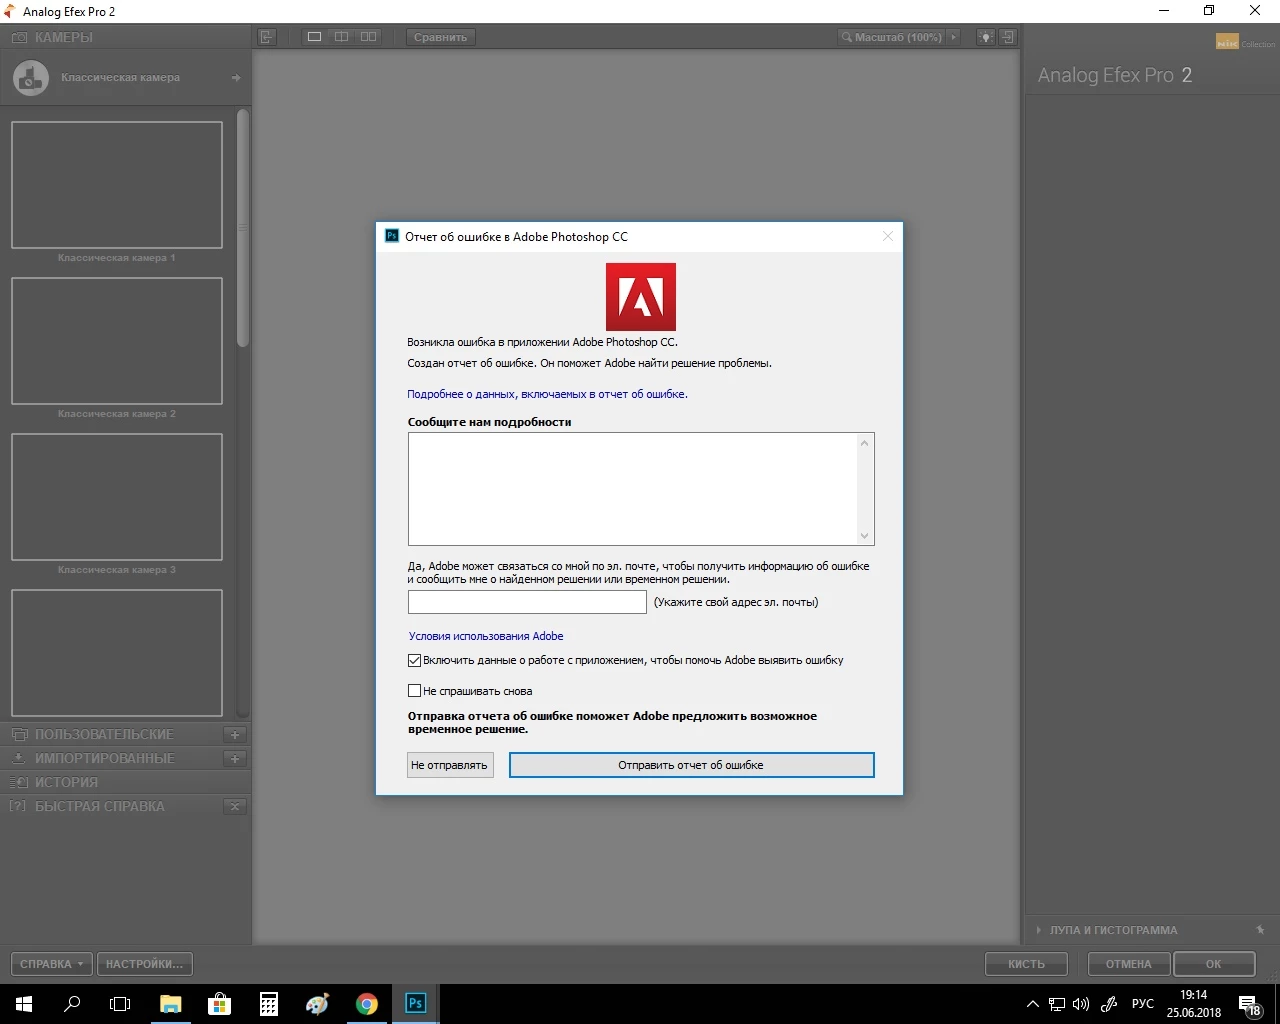Close quick help with X button
Screen dimensions: 1280x1024
(x=235, y=806)
